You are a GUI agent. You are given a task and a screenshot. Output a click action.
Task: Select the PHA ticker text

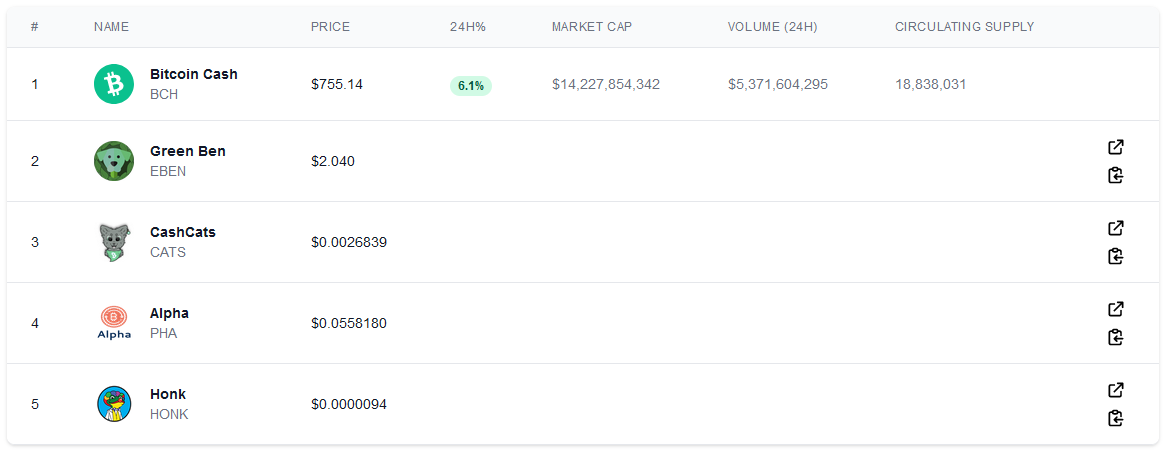tap(163, 333)
